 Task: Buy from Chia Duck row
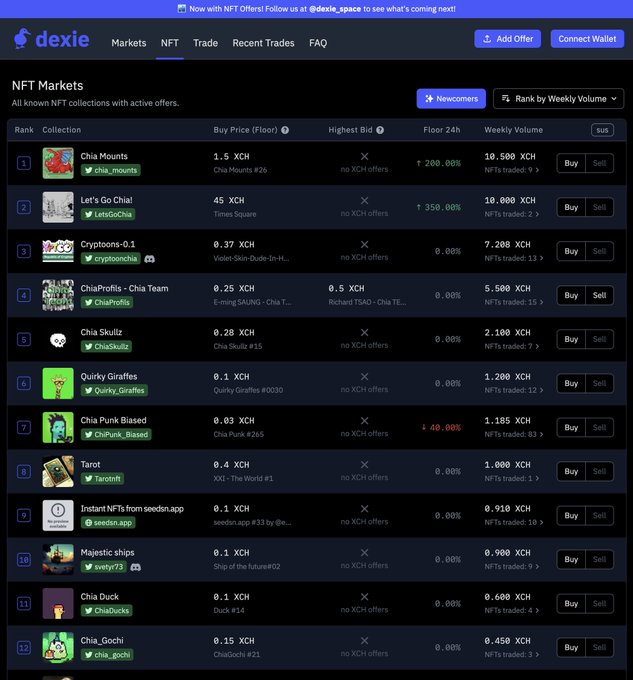click(x=571, y=603)
